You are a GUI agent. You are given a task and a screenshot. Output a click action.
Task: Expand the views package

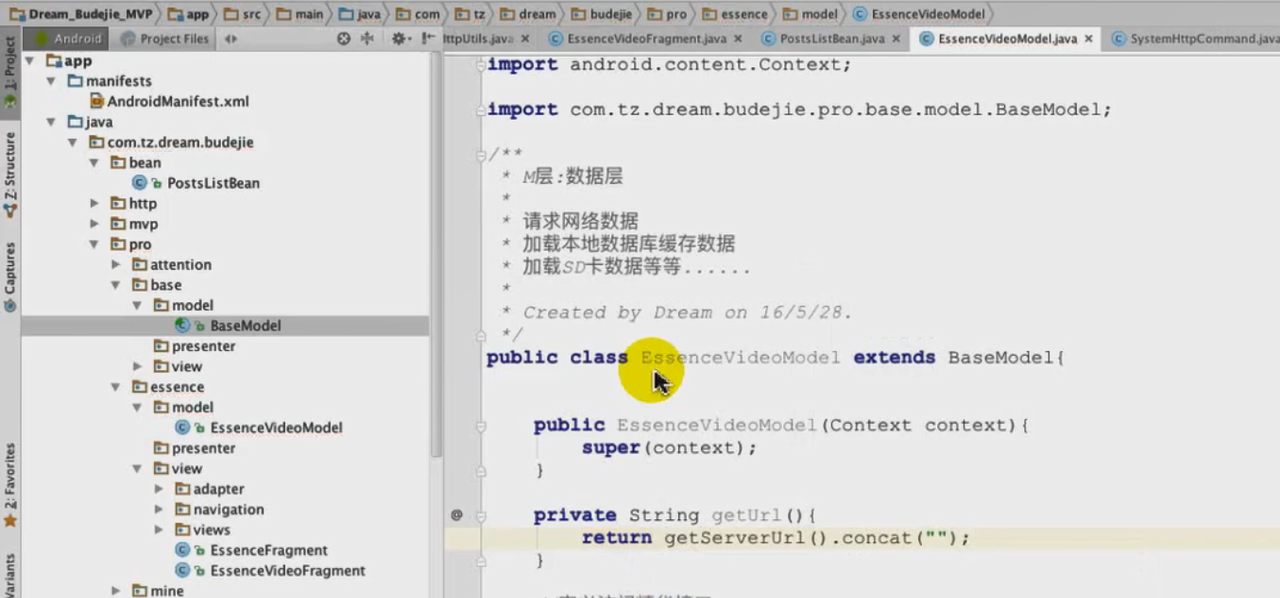(x=159, y=530)
